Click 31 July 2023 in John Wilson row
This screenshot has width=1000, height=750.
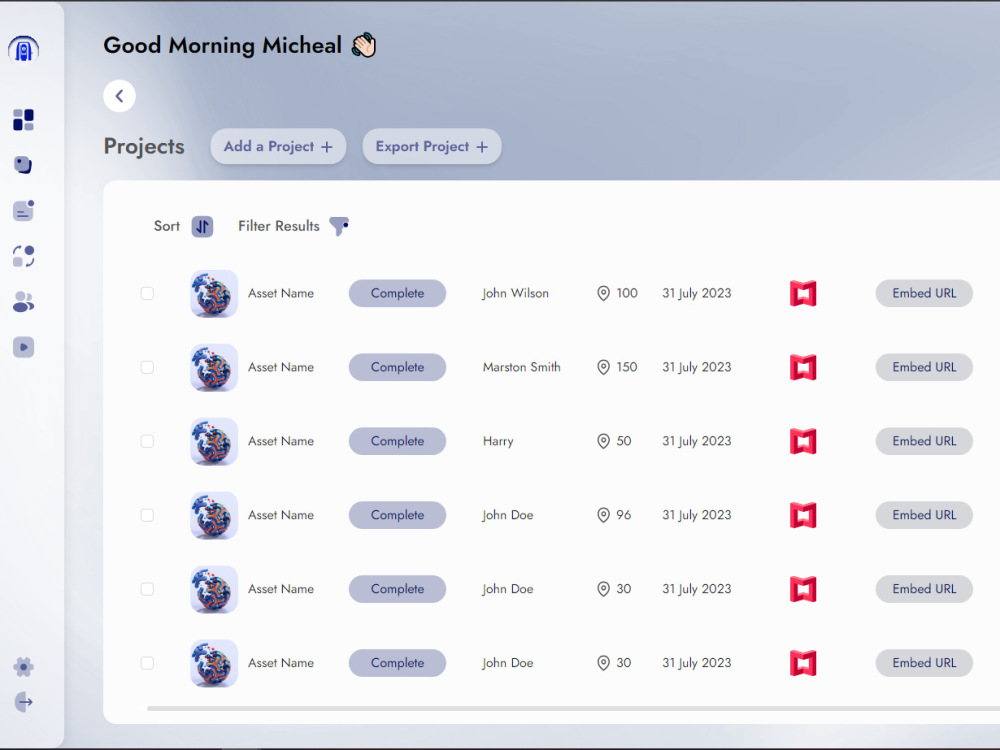coord(696,293)
